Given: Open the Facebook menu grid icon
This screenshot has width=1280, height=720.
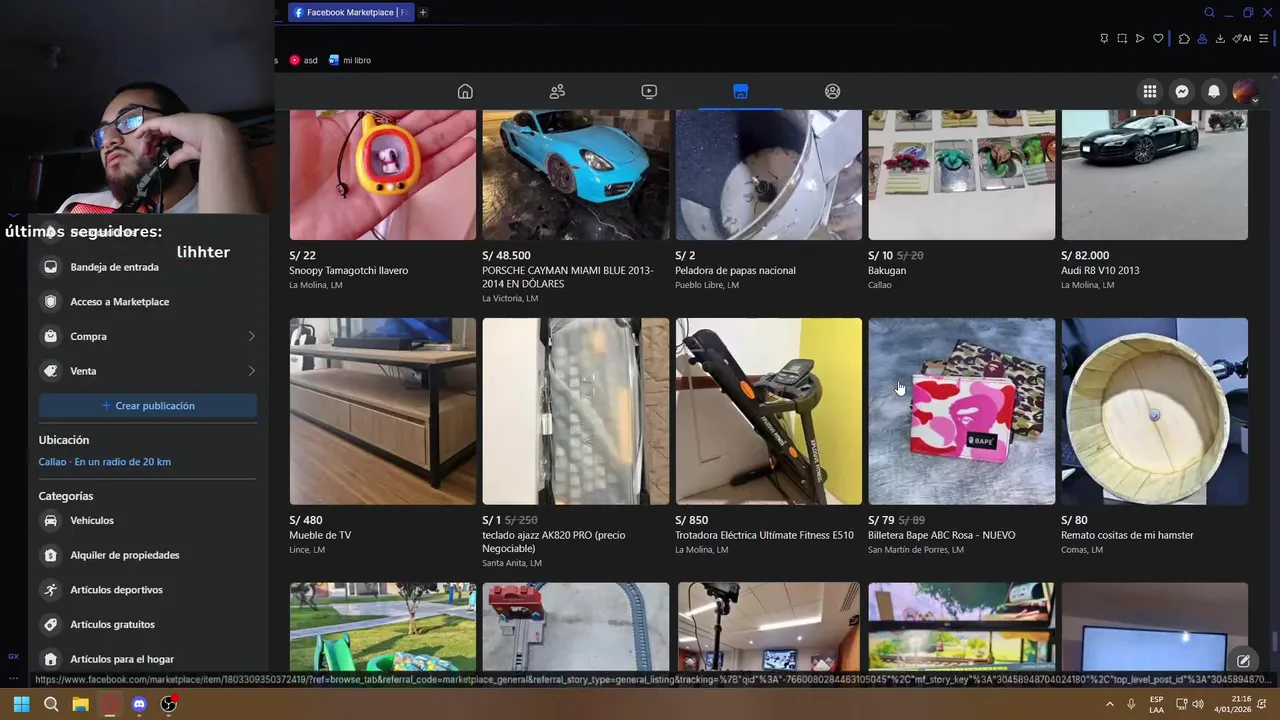Looking at the screenshot, I should [x=1150, y=91].
